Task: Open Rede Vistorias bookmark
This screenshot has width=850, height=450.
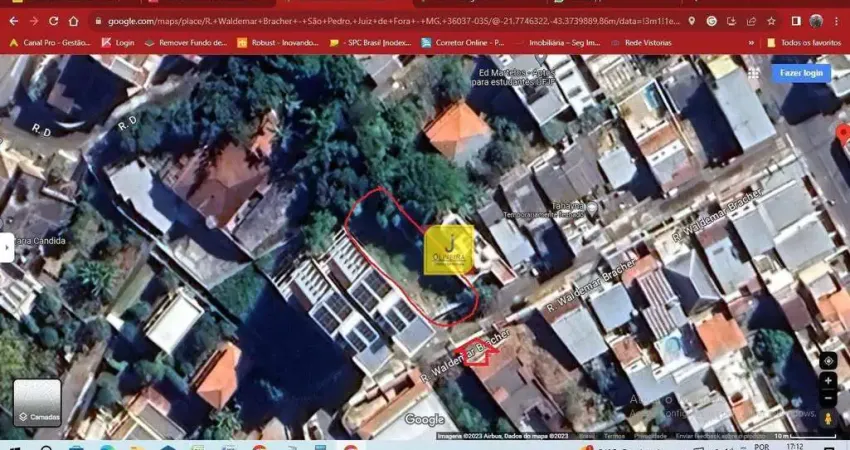Action: click(641, 42)
